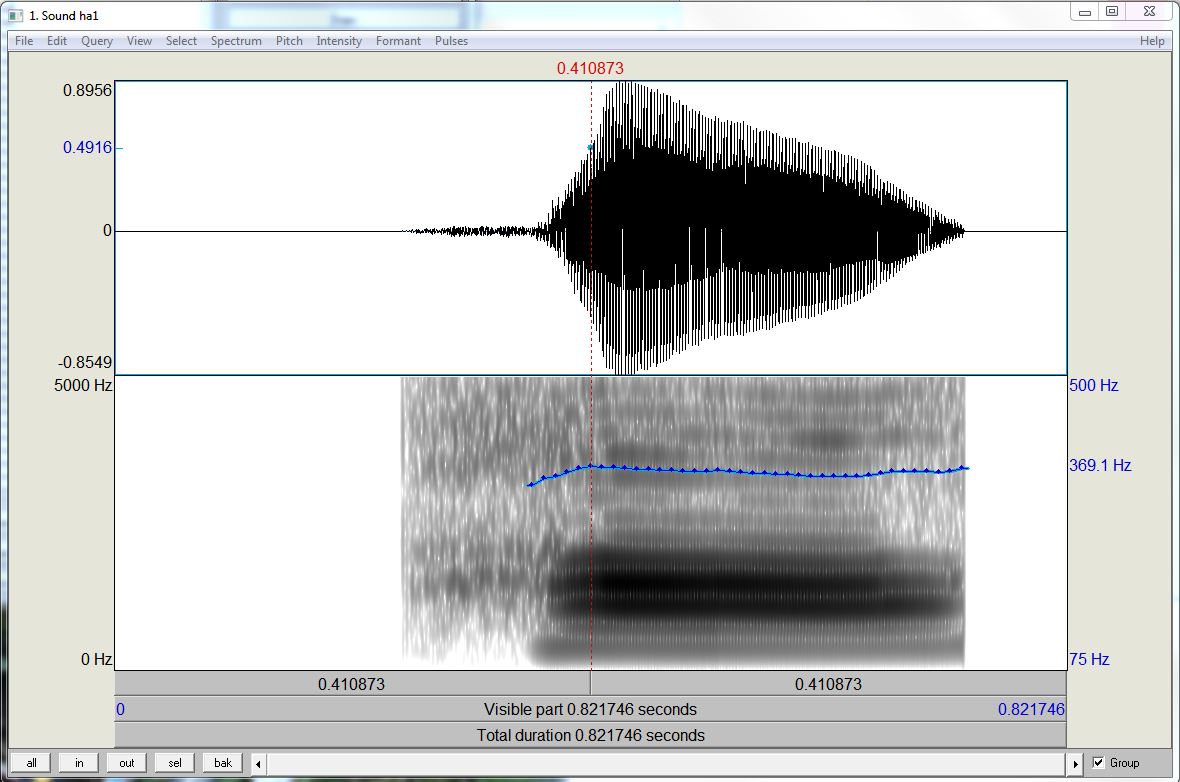Click the 500 Hz pitch ceiling label
1180x782 pixels.
(x=1093, y=385)
